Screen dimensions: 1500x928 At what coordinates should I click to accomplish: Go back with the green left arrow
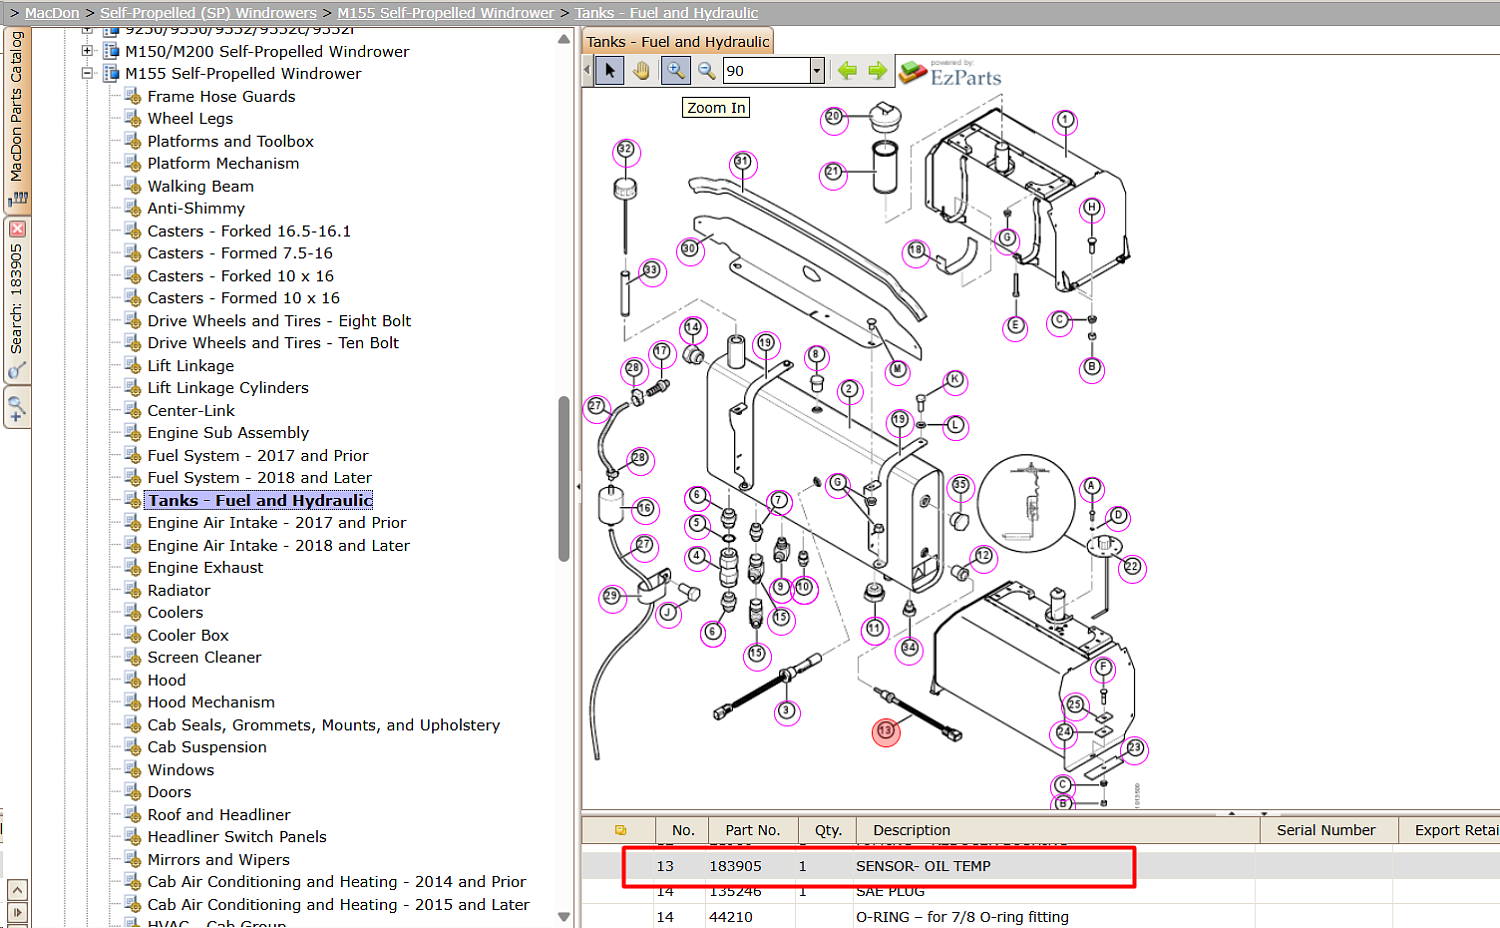click(847, 70)
